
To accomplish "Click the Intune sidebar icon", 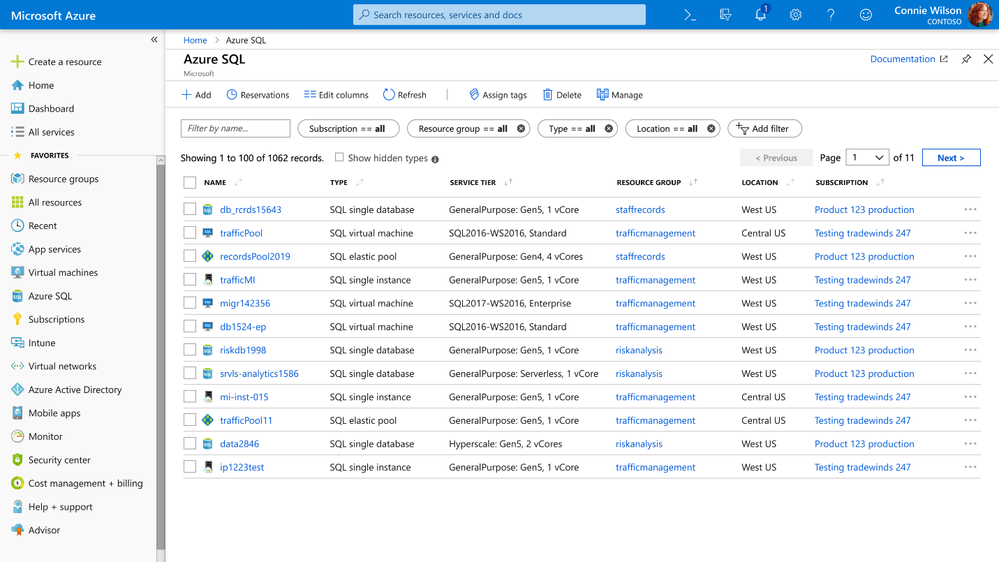I will (17, 343).
